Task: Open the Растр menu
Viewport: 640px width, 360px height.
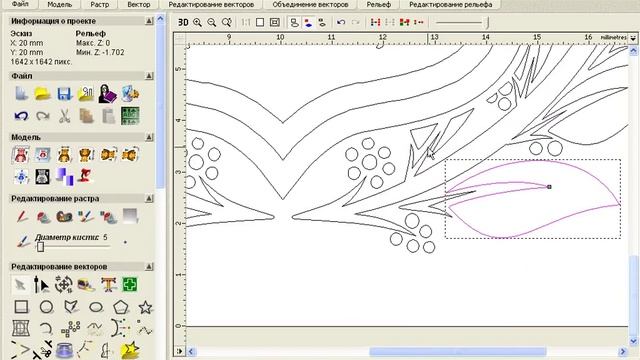Action: tap(100, 4)
